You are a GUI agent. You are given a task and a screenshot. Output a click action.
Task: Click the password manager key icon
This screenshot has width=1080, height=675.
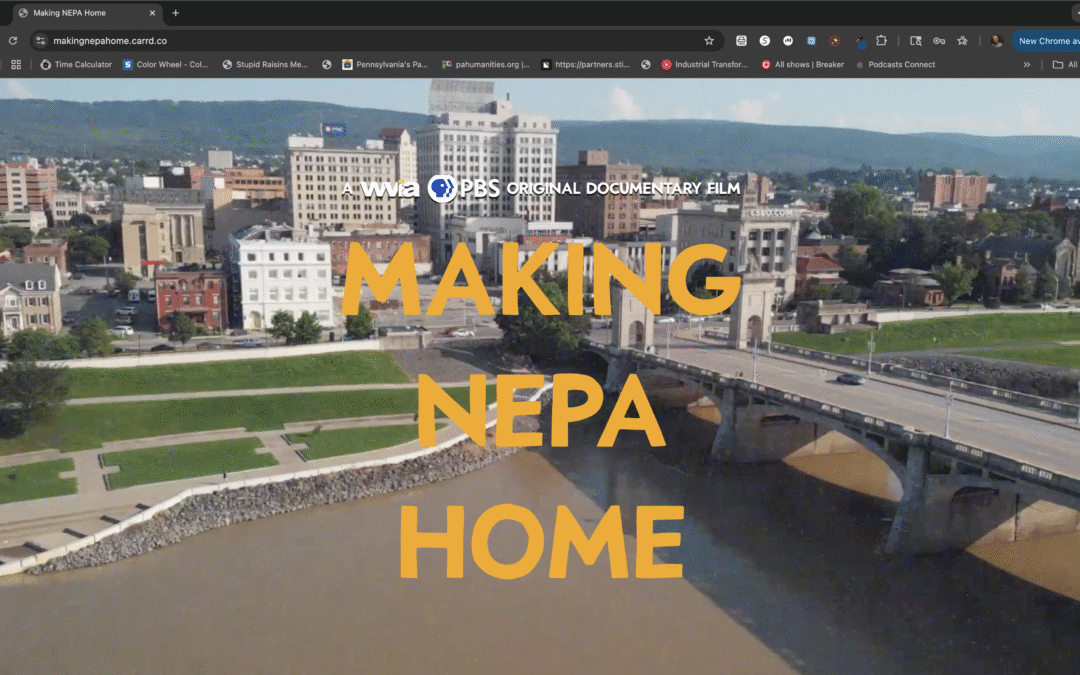click(939, 41)
